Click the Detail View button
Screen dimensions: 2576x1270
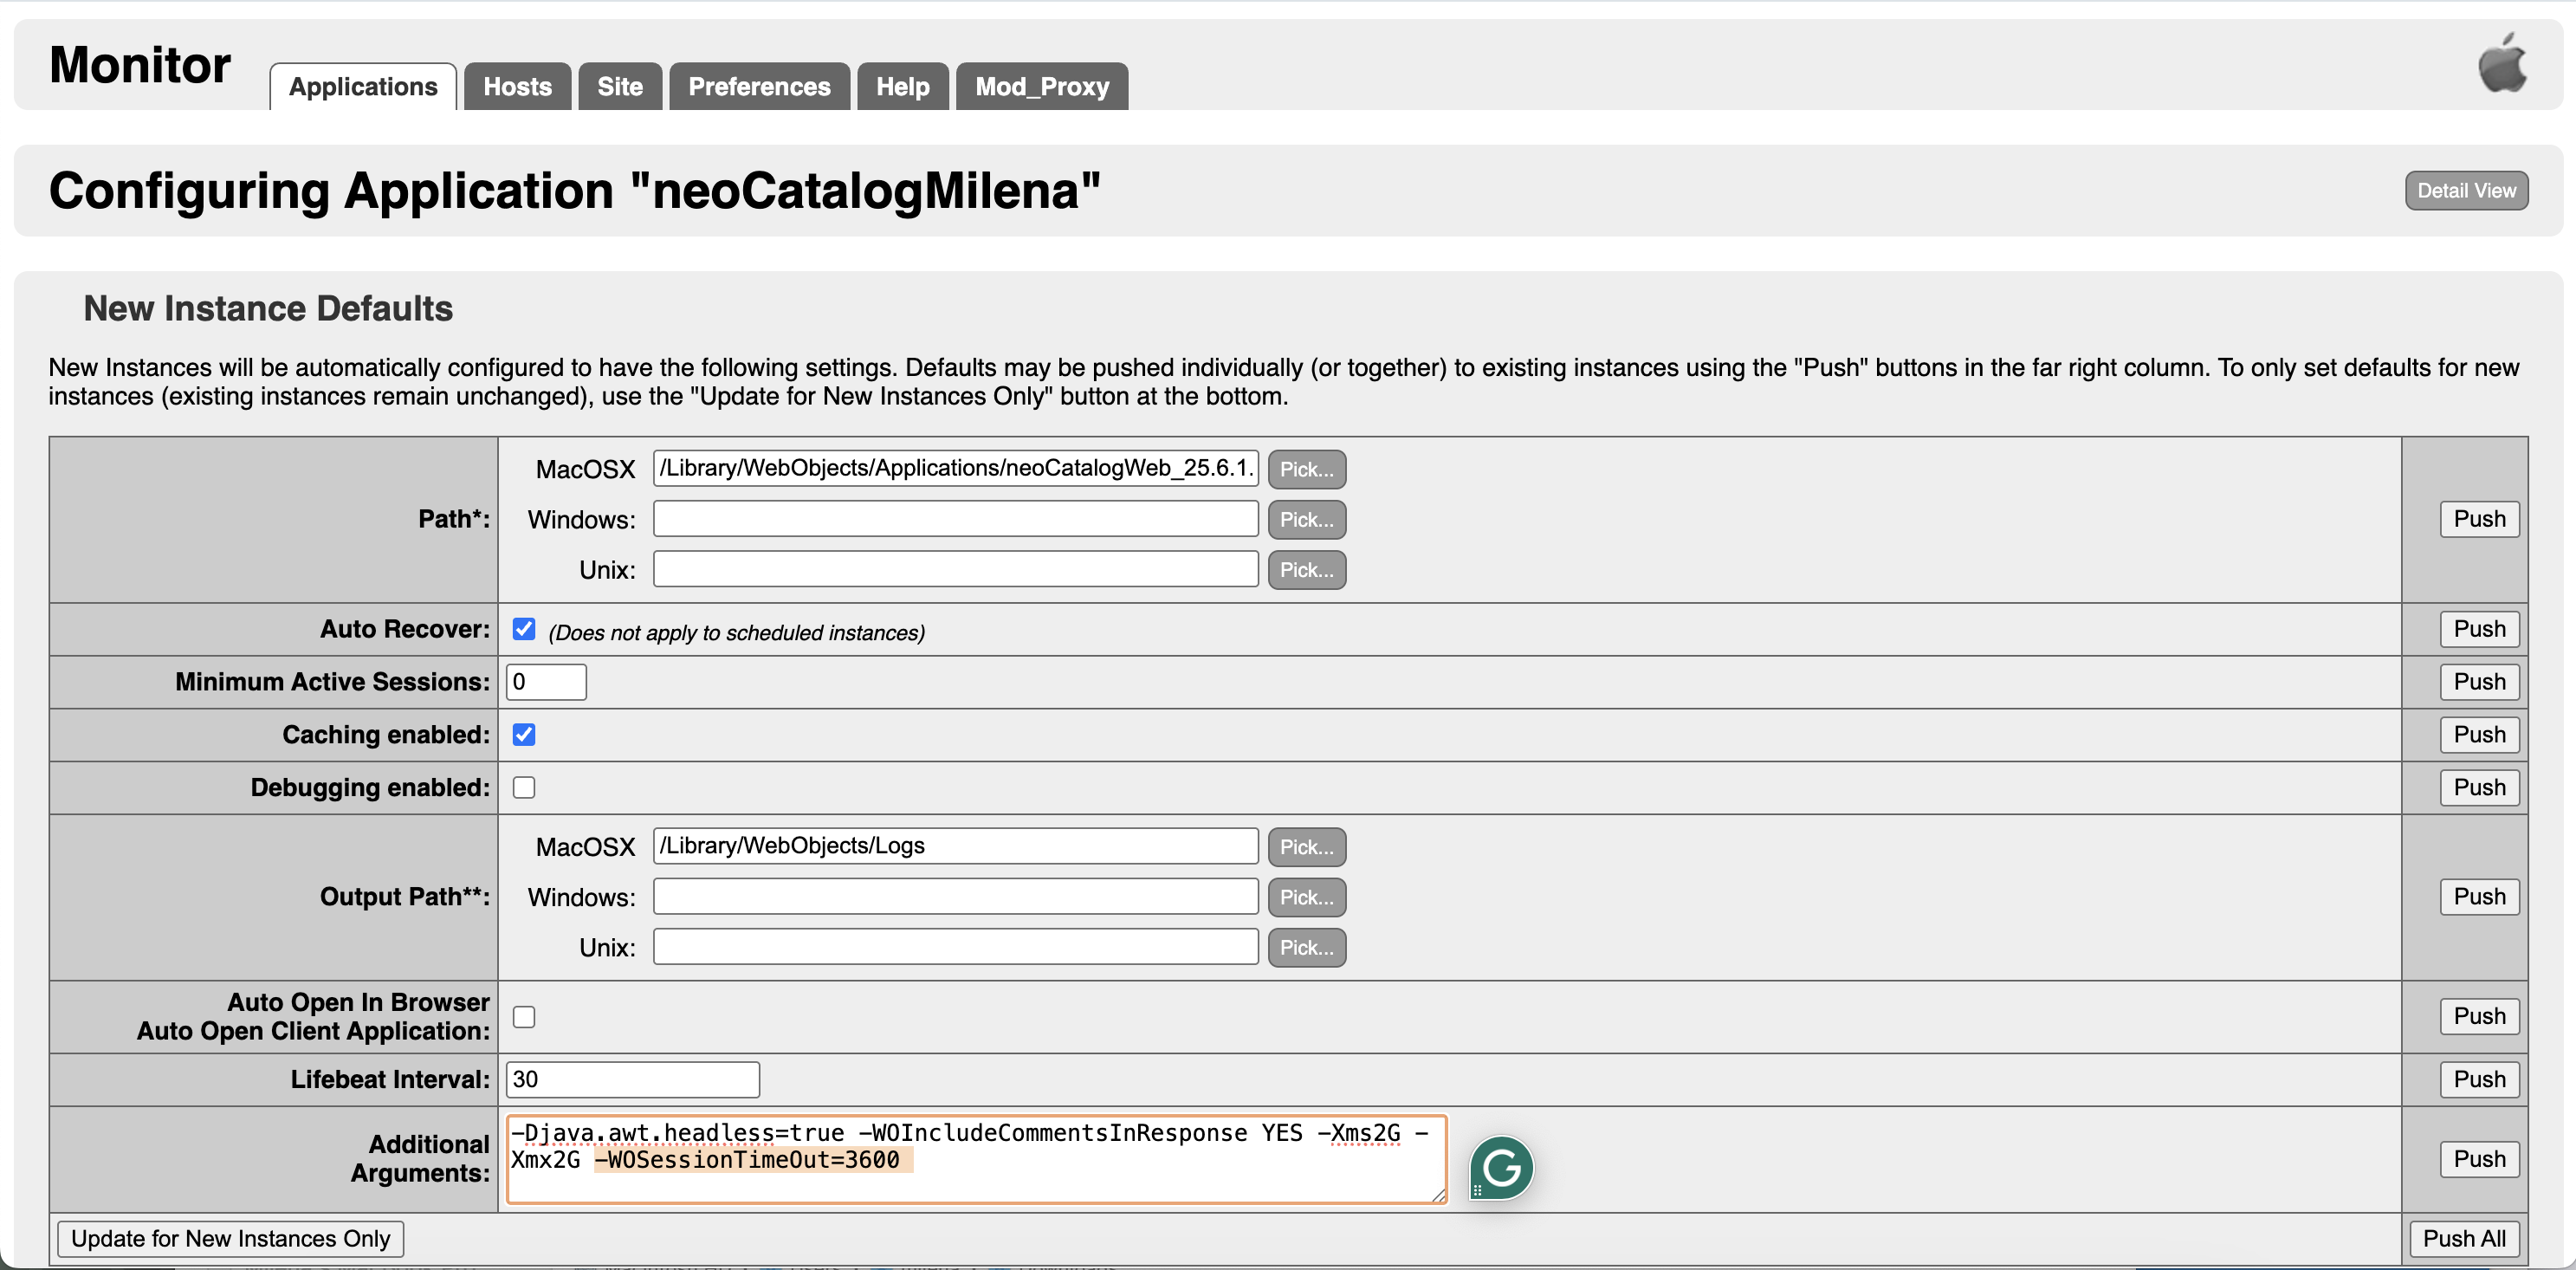click(x=2466, y=191)
